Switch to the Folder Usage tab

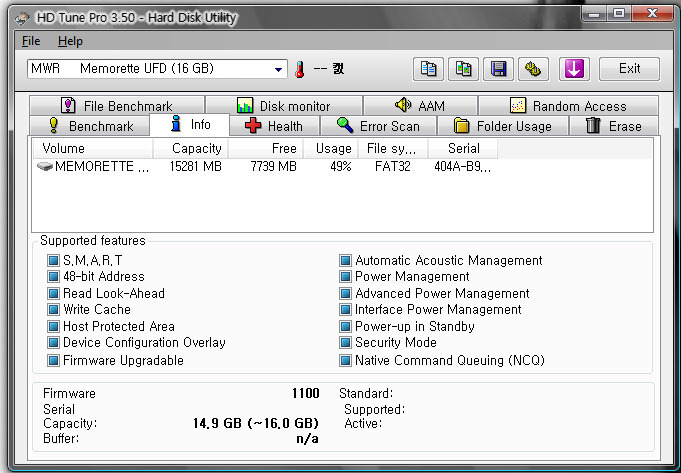pyautogui.click(x=503, y=126)
